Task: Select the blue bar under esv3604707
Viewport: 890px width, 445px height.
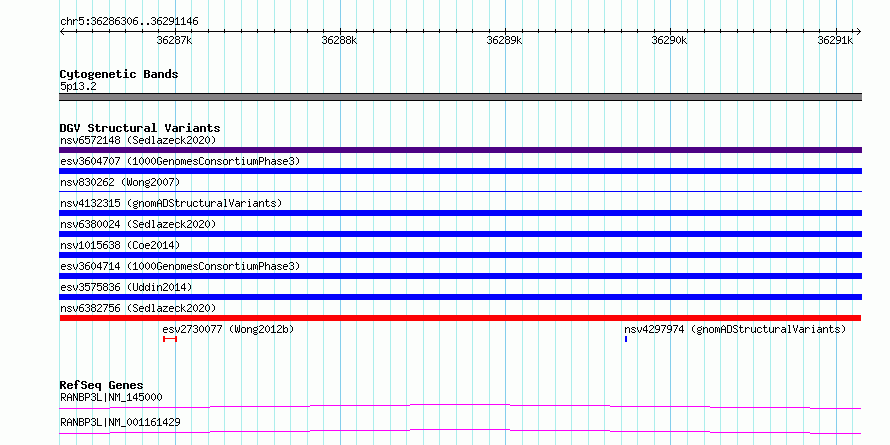Action: click(x=460, y=171)
